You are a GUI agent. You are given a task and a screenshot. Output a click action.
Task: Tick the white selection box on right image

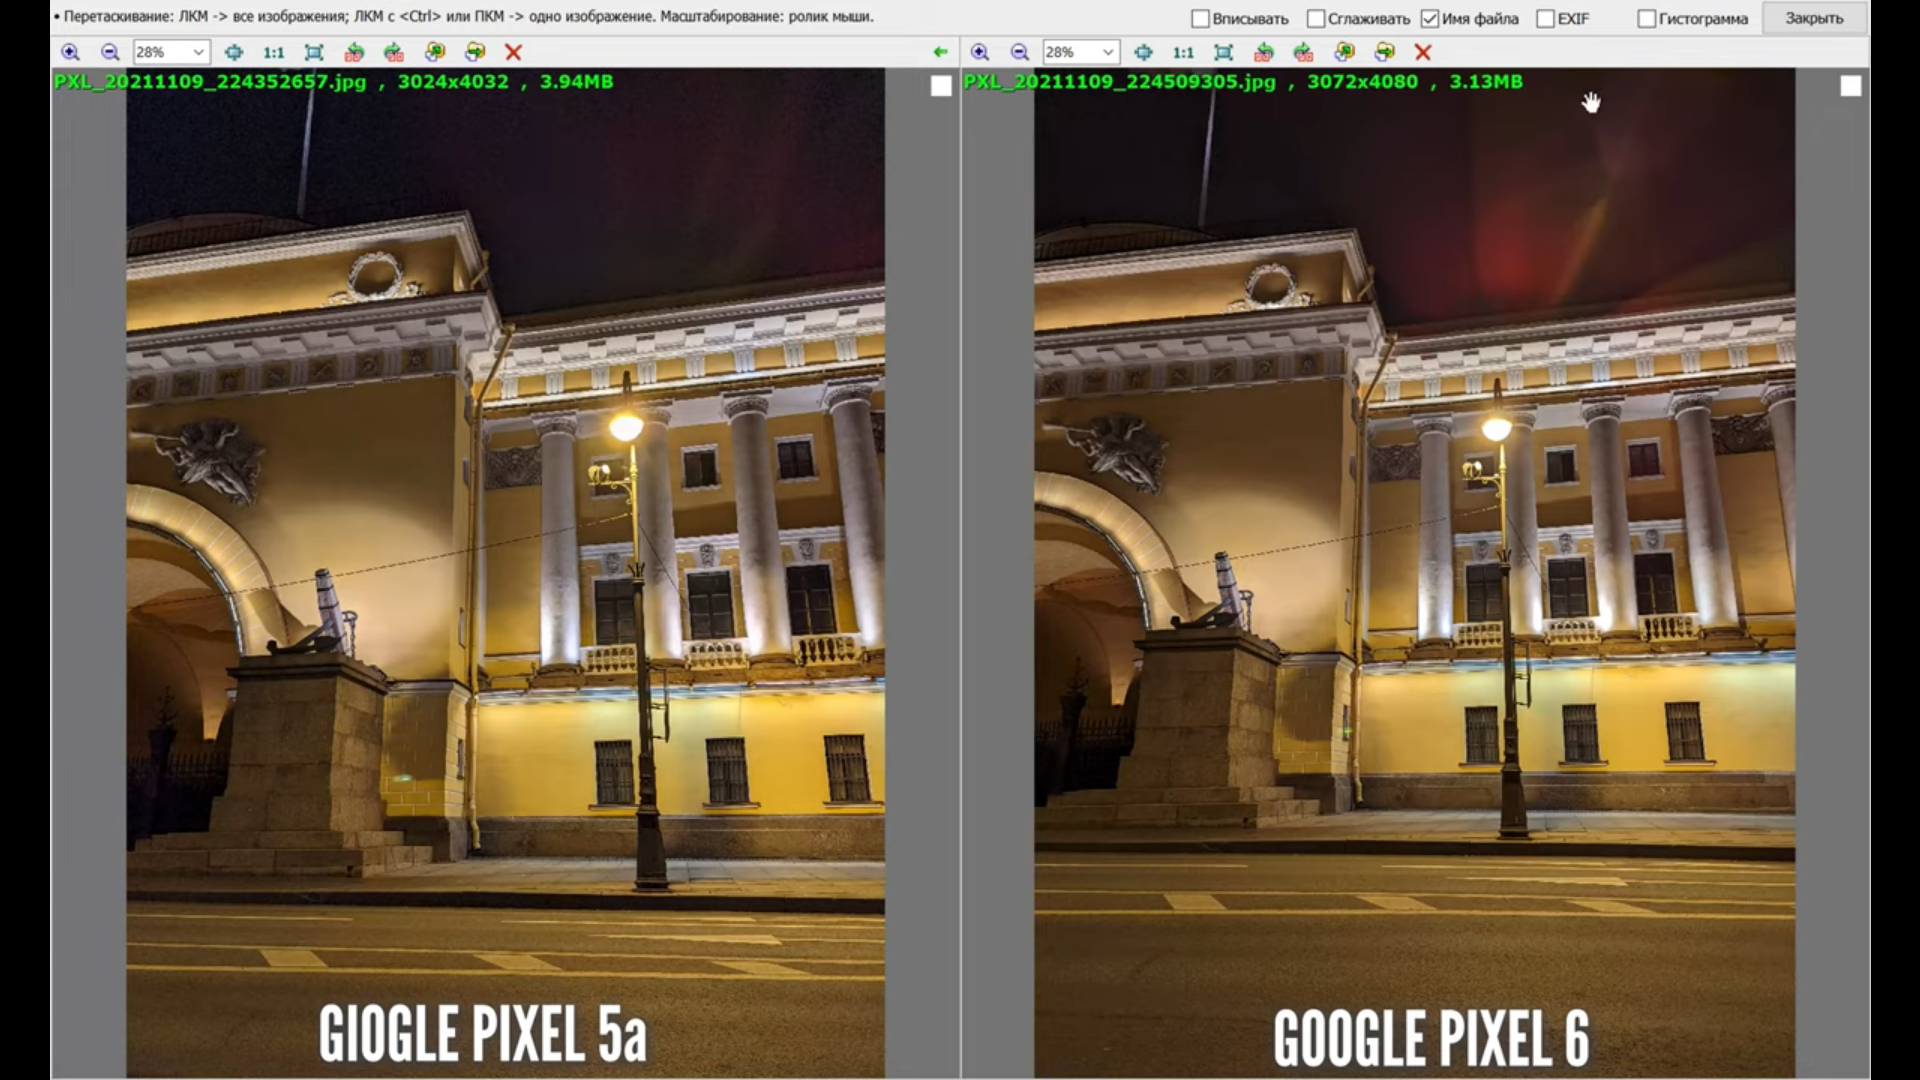[1850, 87]
